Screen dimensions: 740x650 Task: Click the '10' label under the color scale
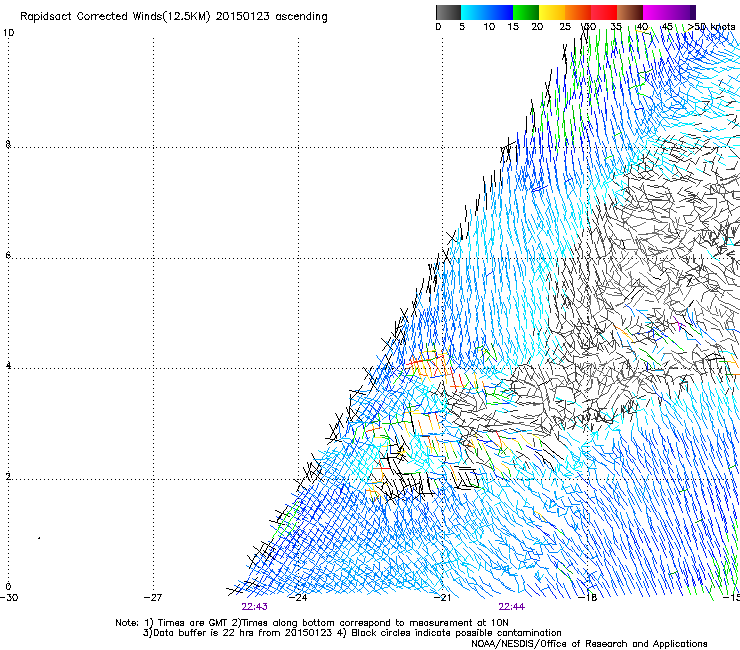(x=489, y=27)
